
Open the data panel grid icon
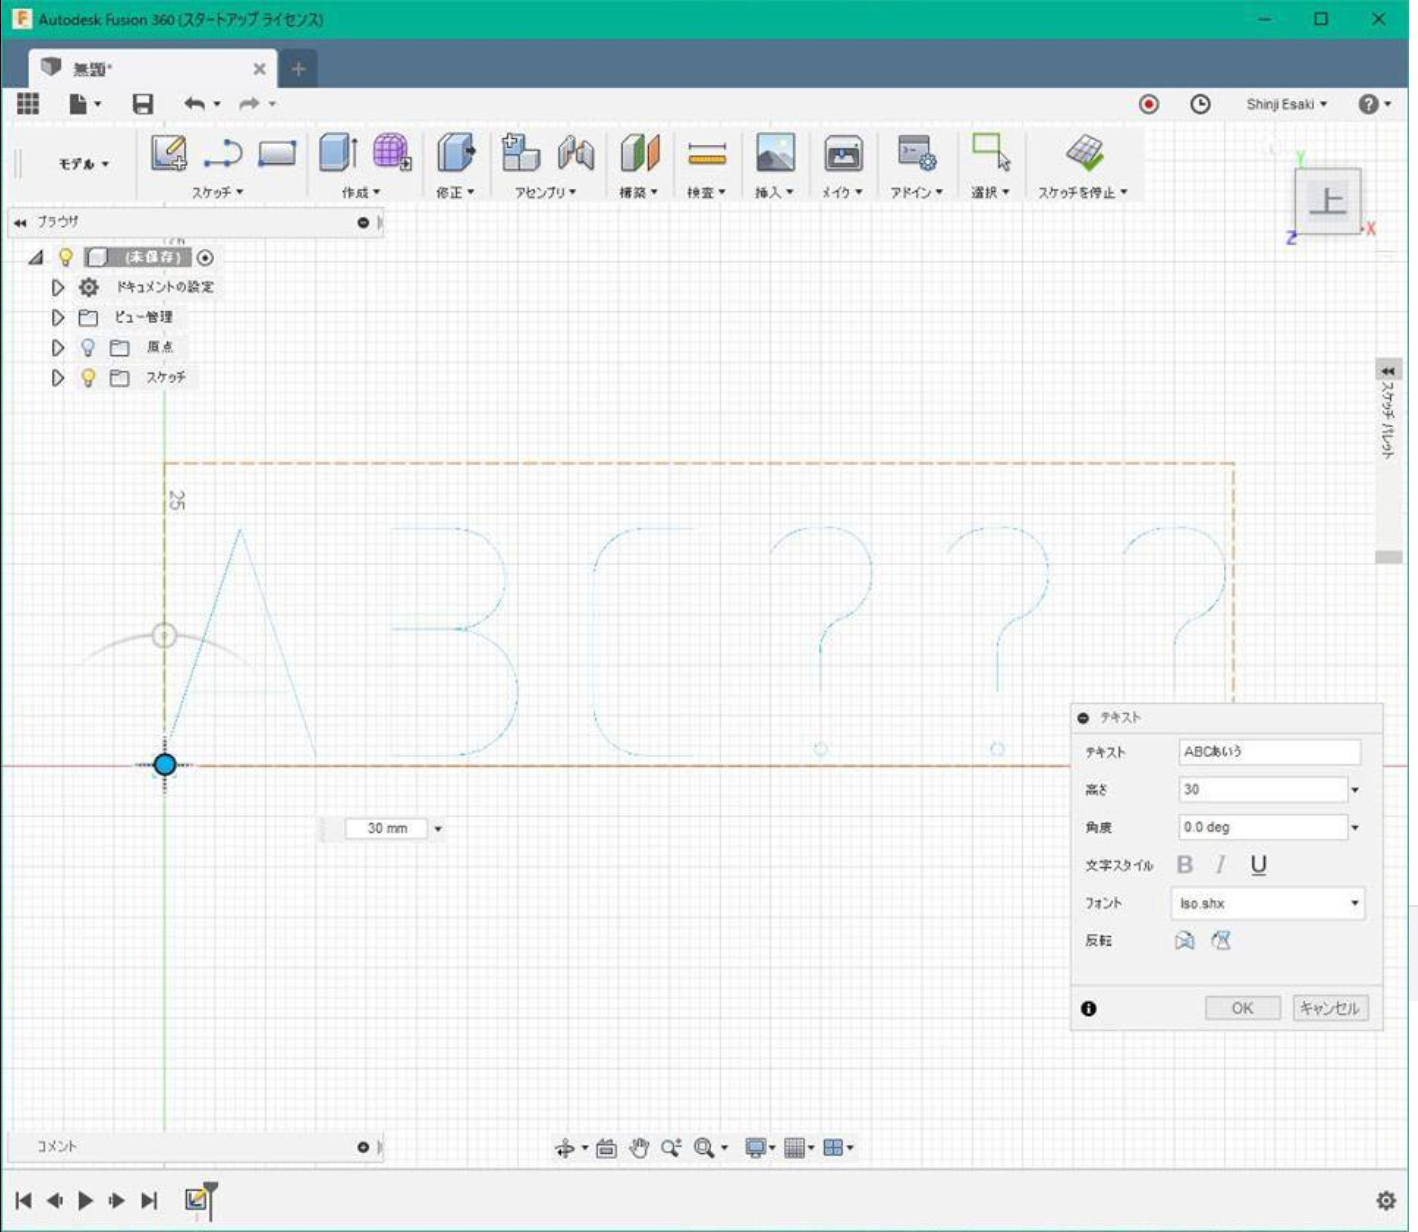[x=28, y=103]
